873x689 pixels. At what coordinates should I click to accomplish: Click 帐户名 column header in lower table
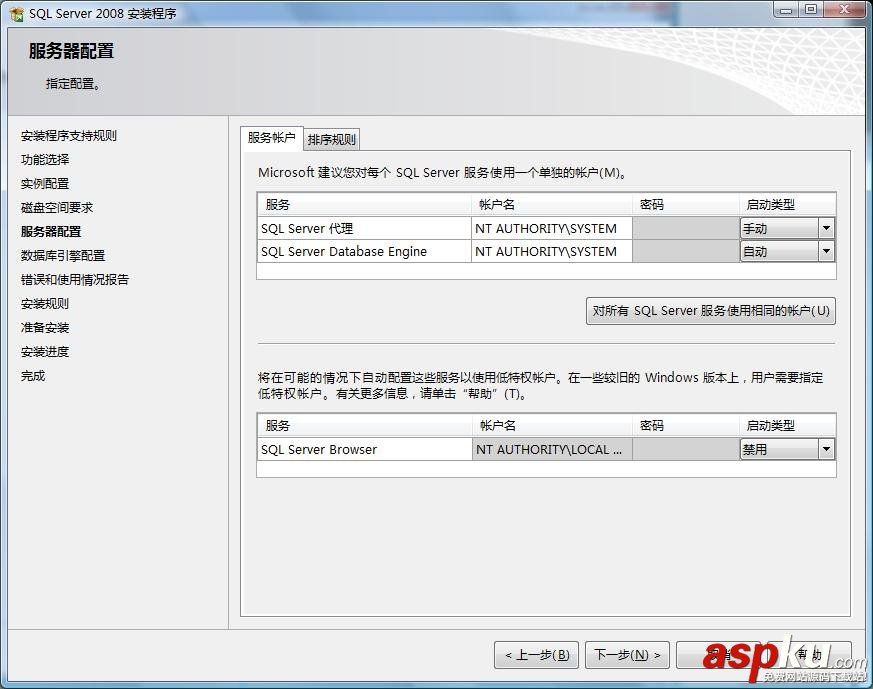pyautogui.click(x=552, y=425)
